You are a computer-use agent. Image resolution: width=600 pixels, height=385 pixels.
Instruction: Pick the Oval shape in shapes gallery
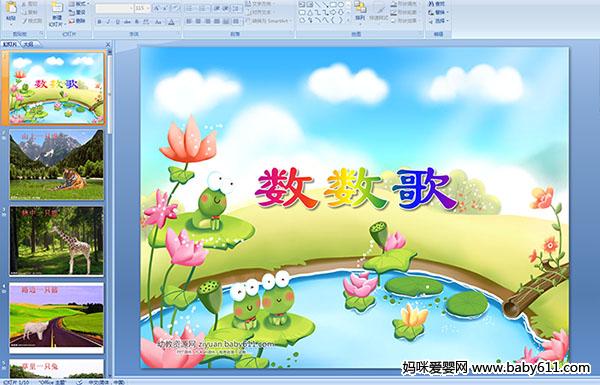[x=341, y=4]
